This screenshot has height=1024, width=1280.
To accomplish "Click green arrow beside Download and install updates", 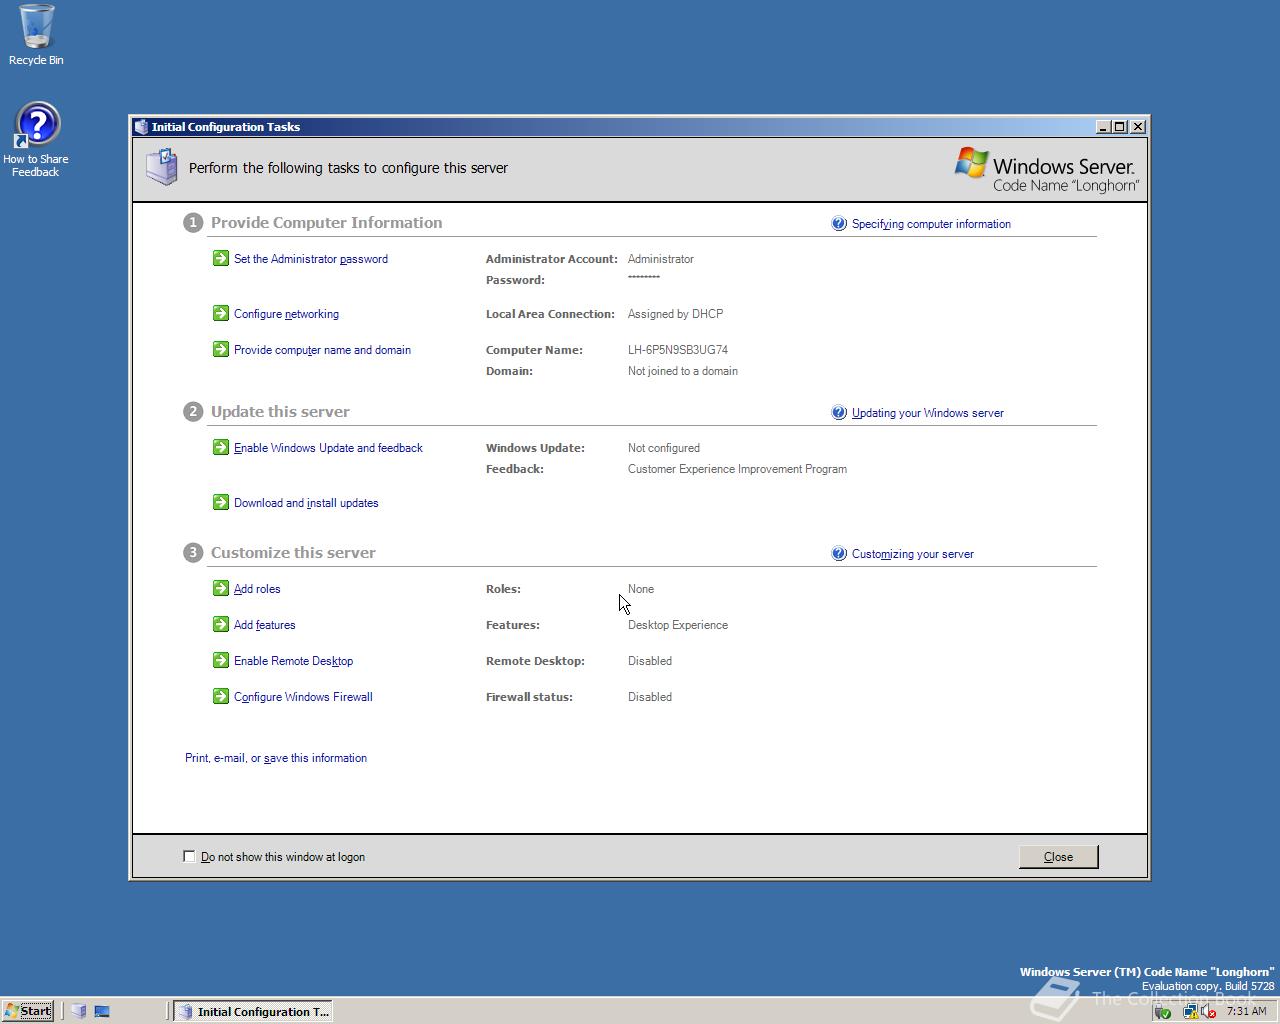I will click(221, 502).
